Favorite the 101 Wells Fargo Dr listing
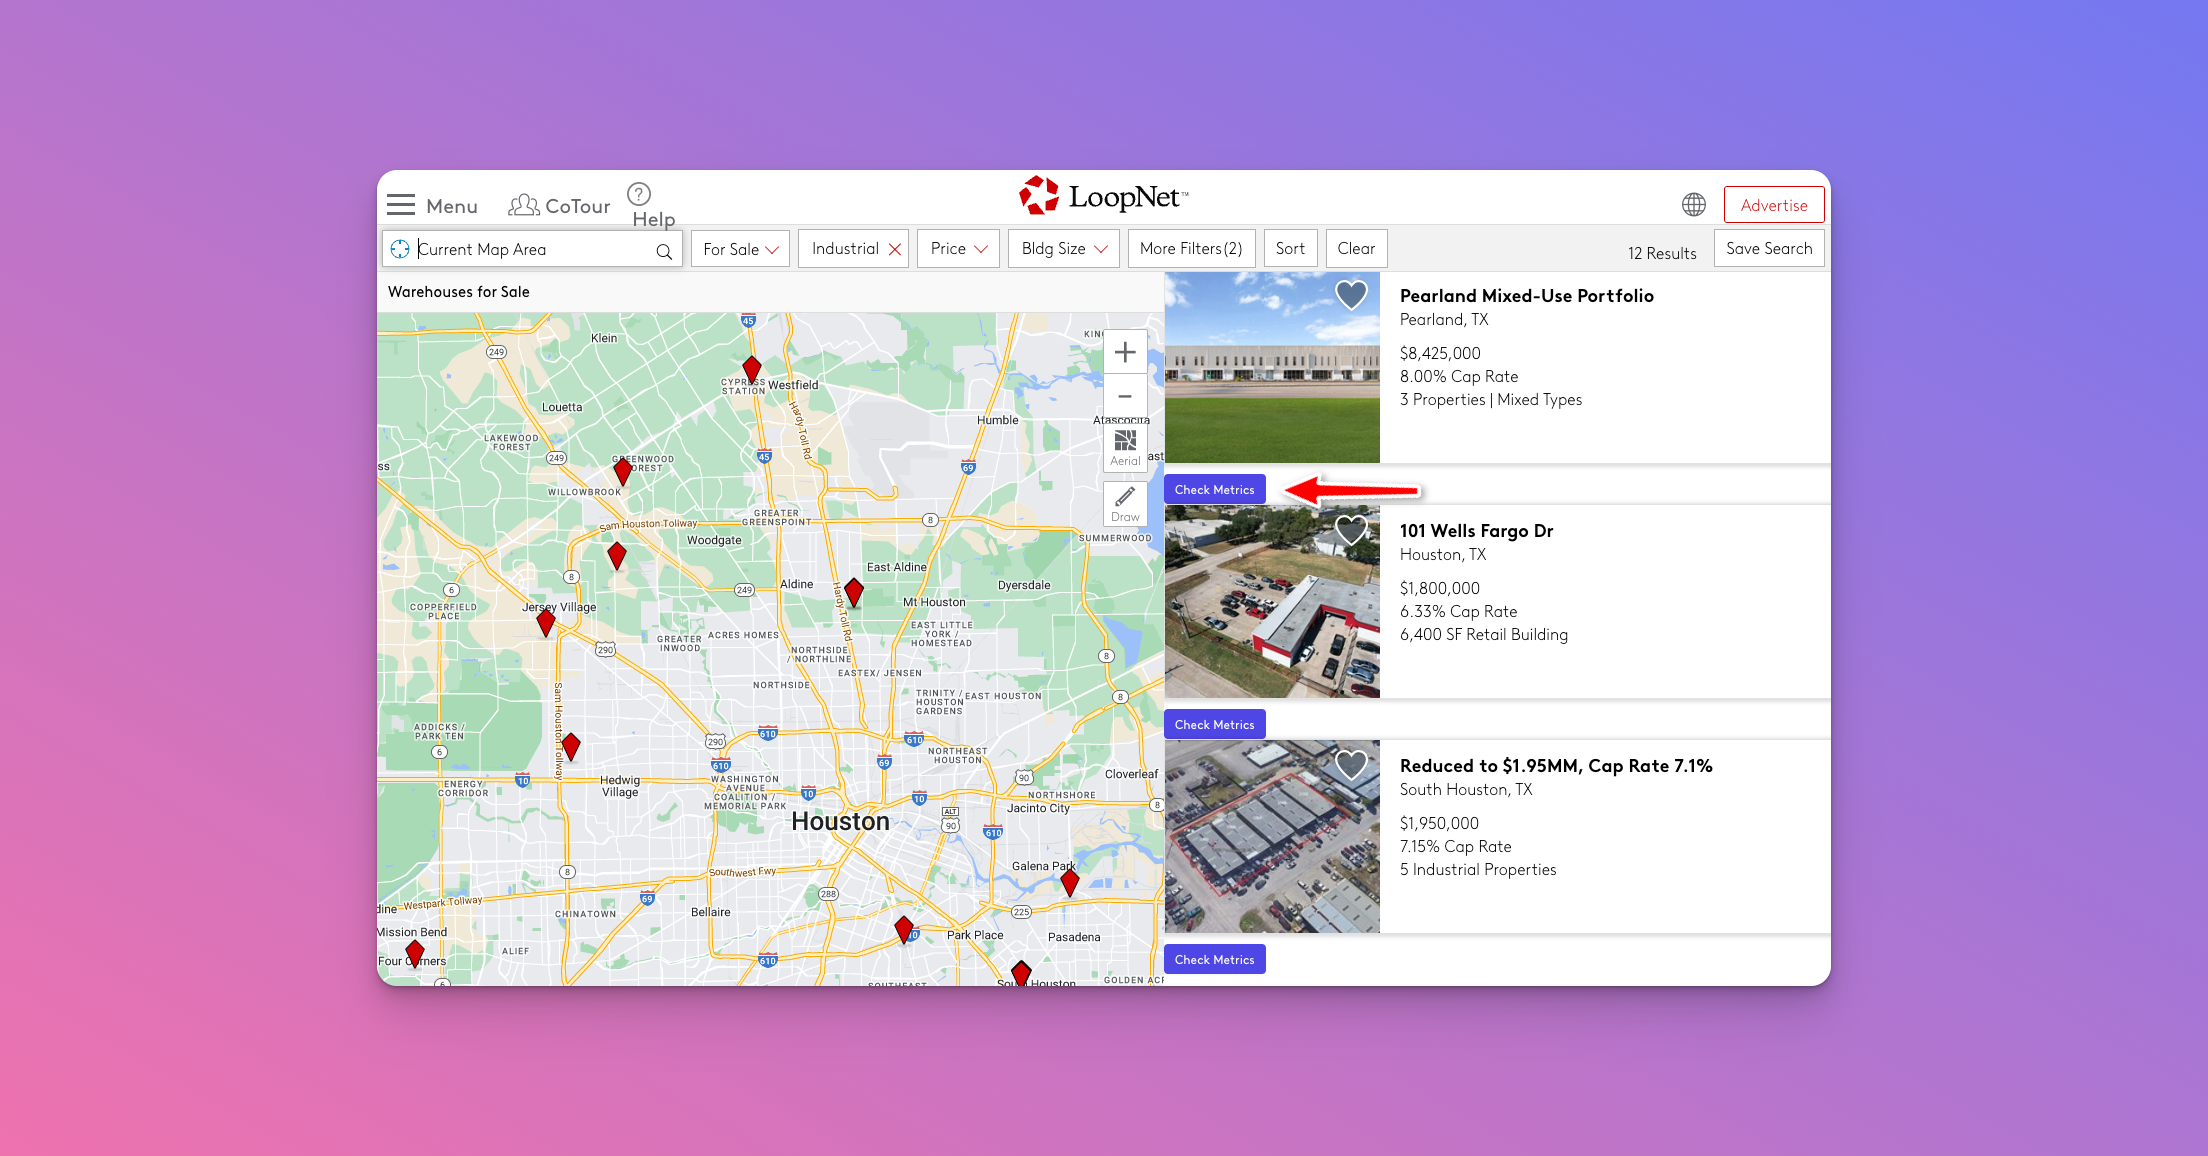This screenshot has width=2208, height=1156. point(1351,530)
